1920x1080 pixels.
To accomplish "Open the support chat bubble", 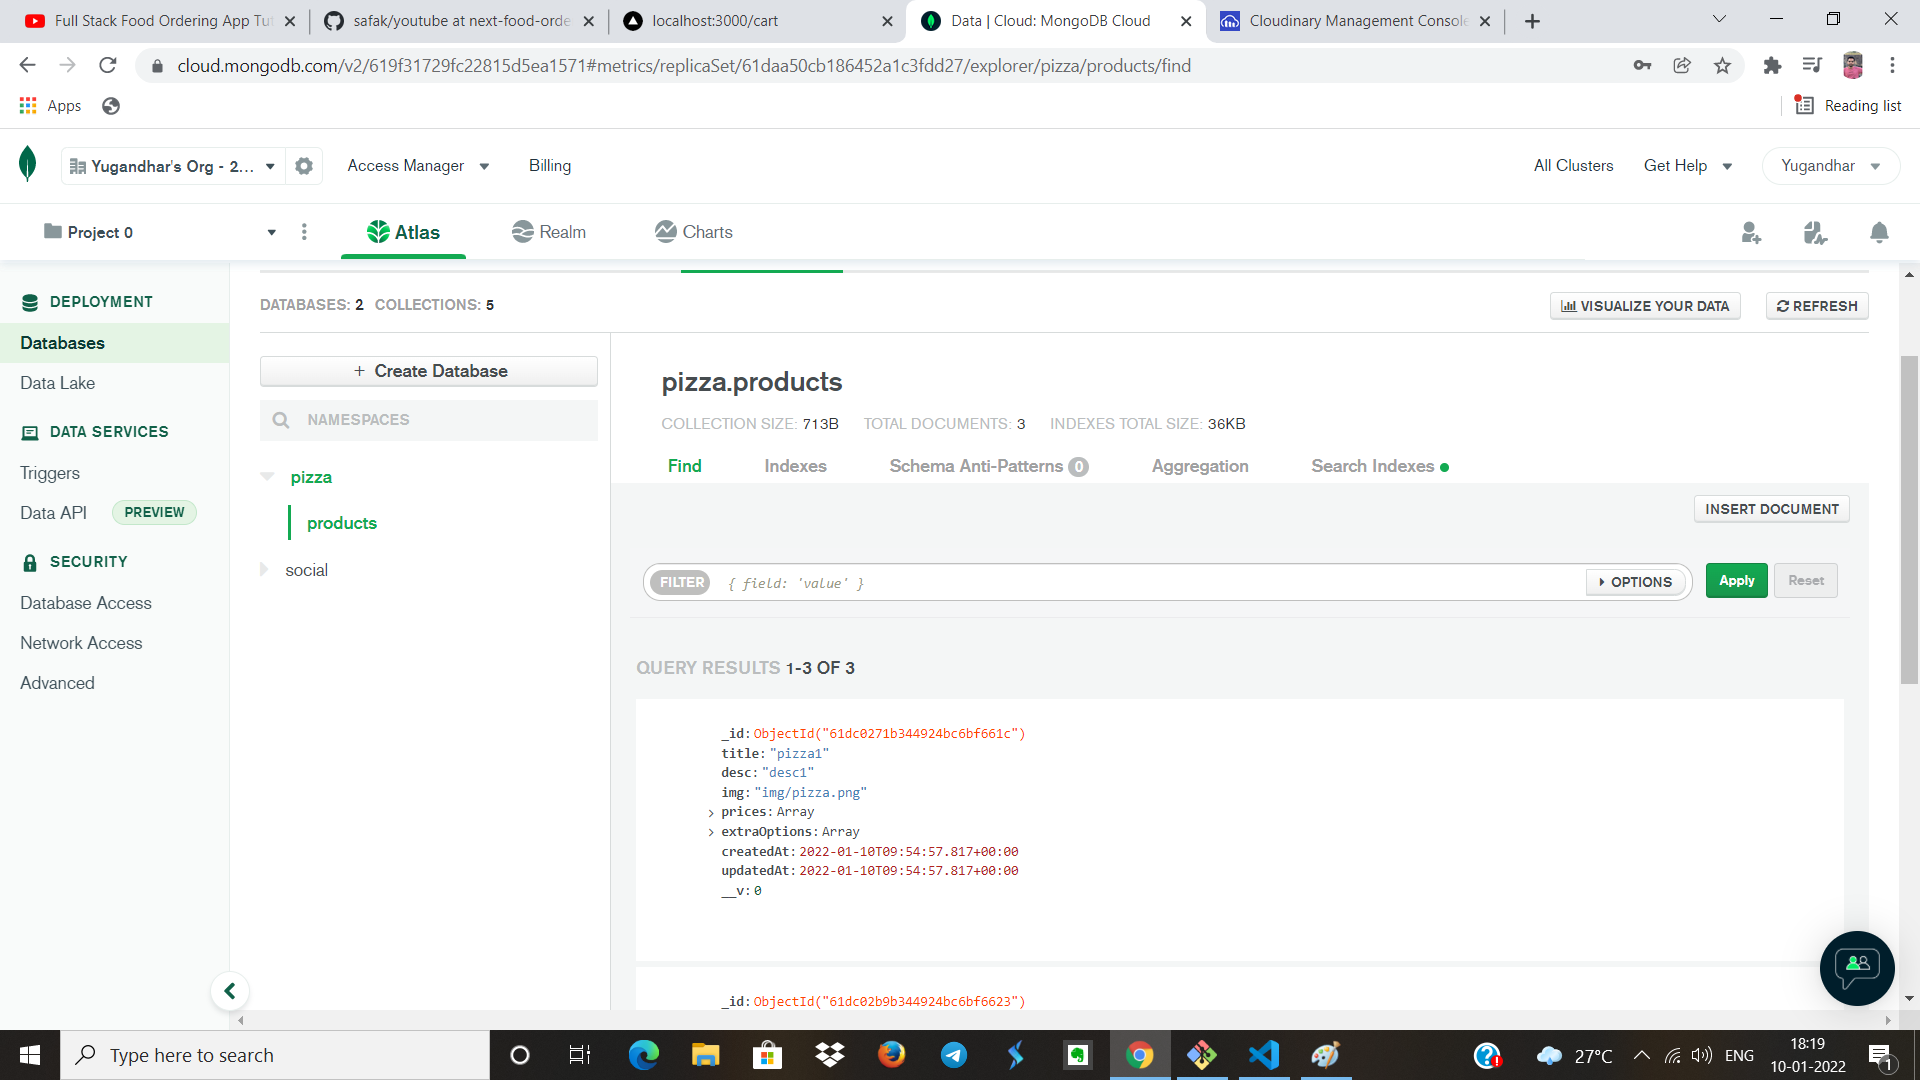I will 1856,968.
